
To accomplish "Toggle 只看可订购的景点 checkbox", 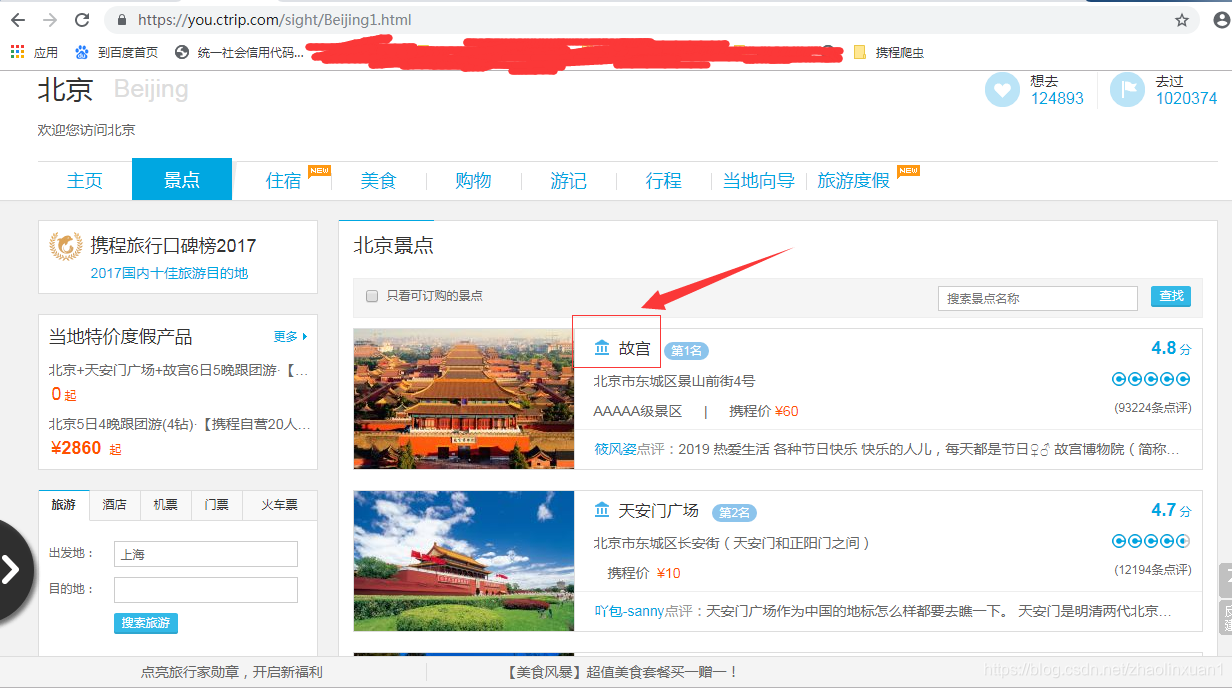I will click(372, 296).
